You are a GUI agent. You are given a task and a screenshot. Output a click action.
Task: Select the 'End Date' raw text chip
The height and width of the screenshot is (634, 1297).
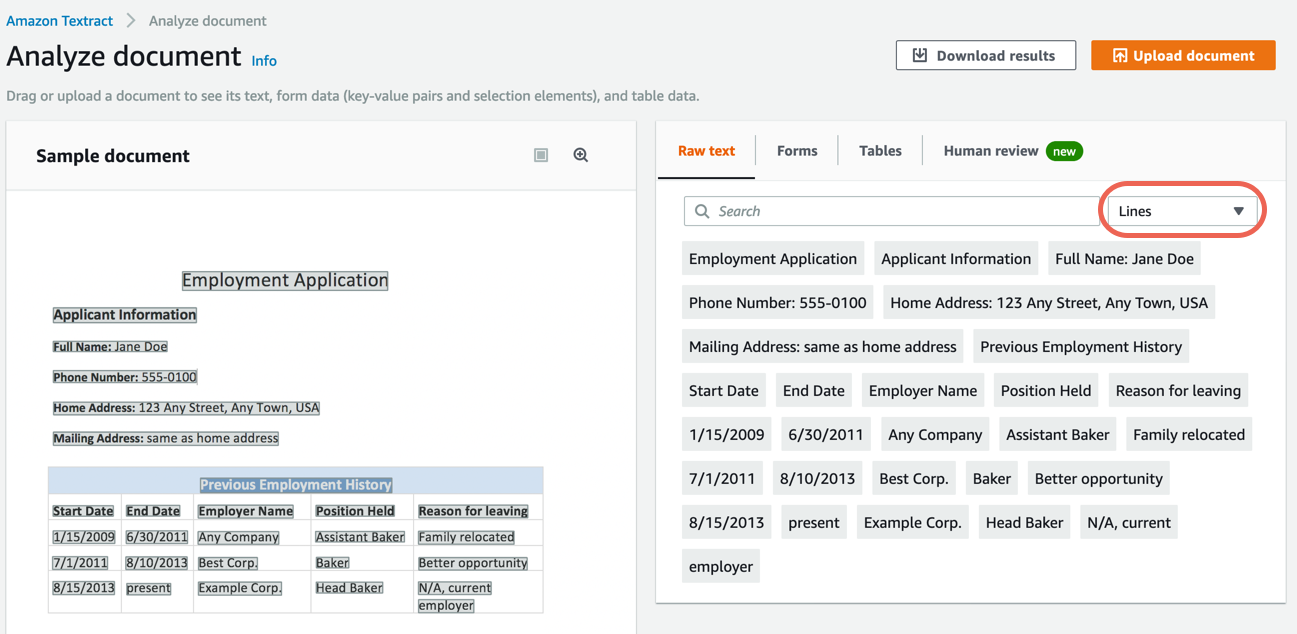tap(814, 391)
